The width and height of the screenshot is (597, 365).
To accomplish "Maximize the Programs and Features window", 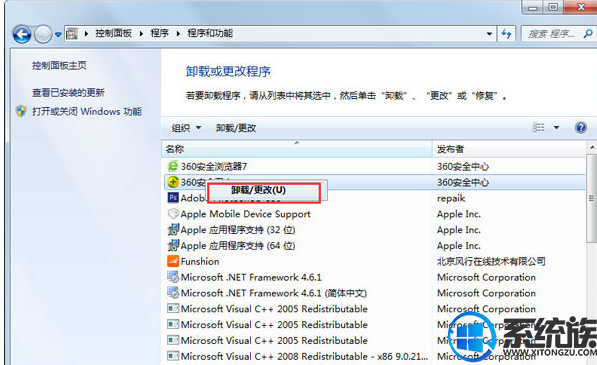I will 553,7.
